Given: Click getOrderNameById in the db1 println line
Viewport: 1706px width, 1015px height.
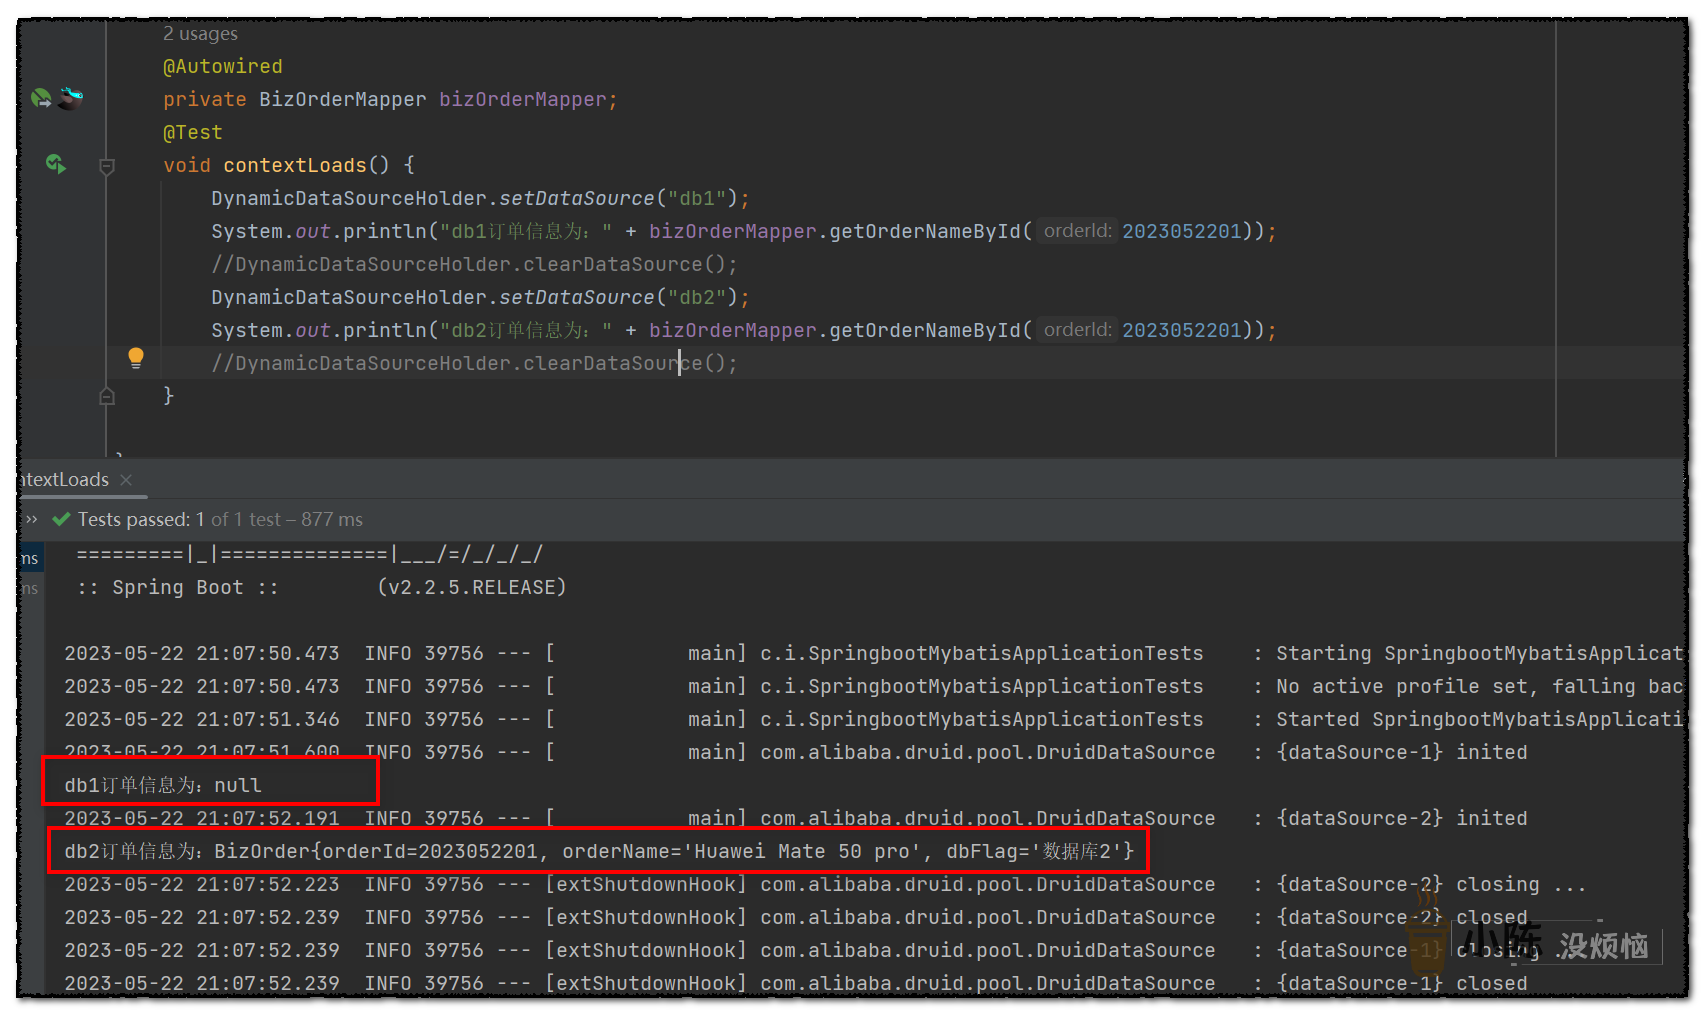Looking at the screenshot, I should point(925,231).
